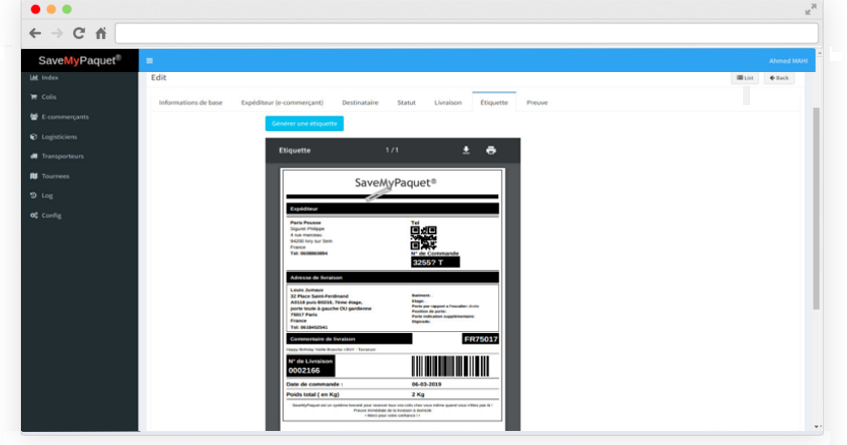Download the label PDF with the download icon

[466, 150]
